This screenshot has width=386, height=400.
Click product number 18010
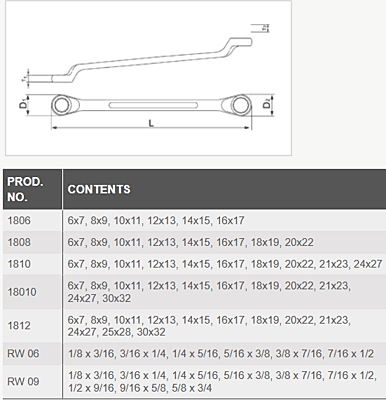click(22, 292)
